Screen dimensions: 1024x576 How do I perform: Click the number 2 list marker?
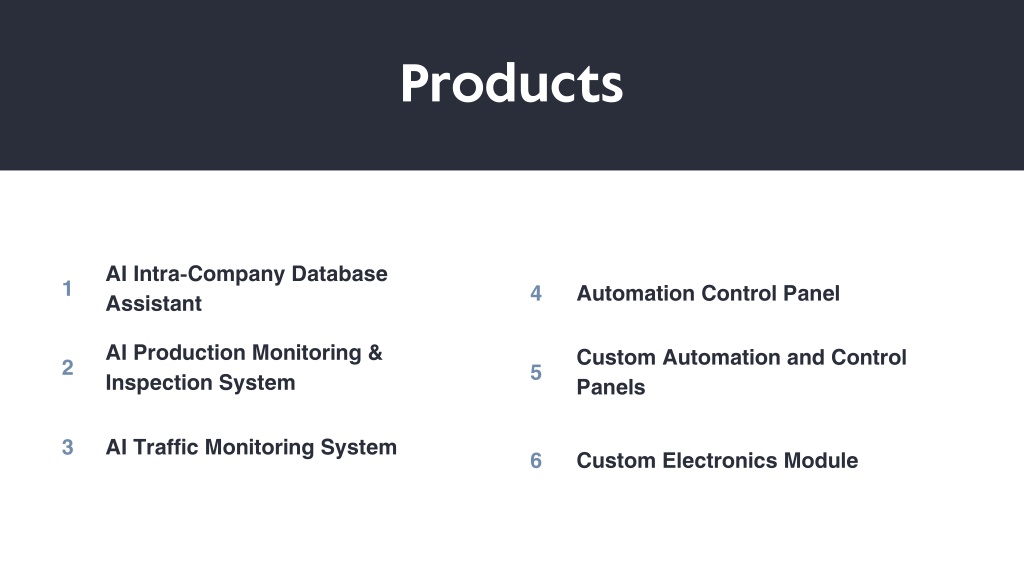coord(67,368)
